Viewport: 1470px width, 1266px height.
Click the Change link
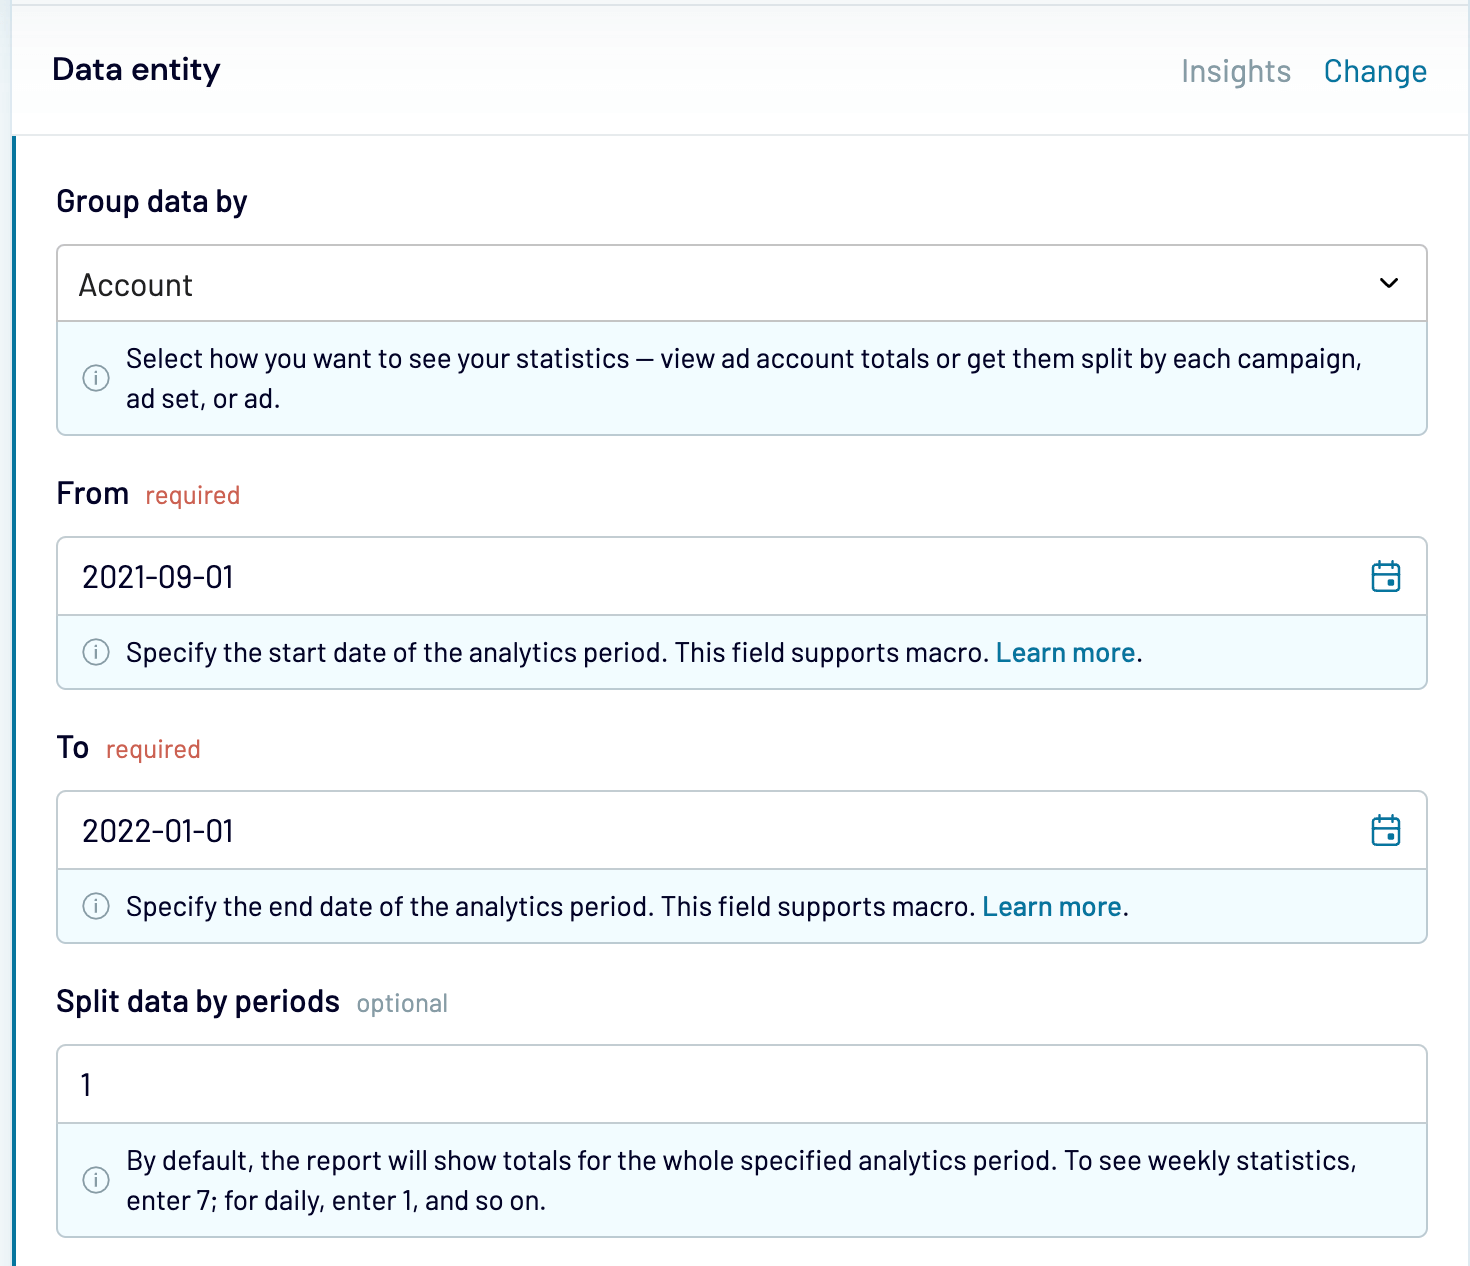[x=1375, y=71]
